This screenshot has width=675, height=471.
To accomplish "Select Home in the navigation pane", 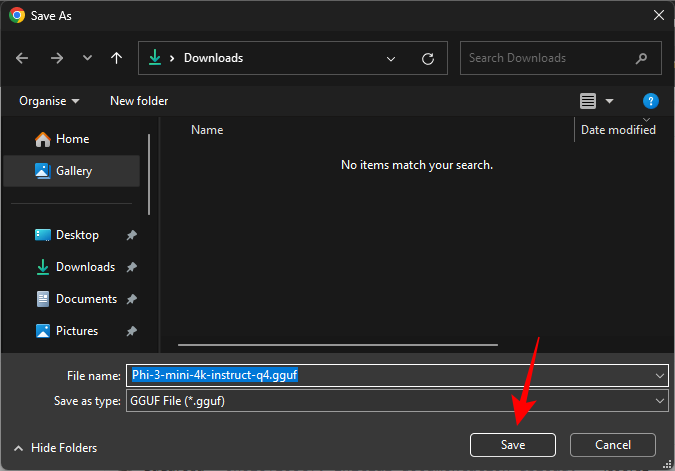I will (x=71, y=139).
